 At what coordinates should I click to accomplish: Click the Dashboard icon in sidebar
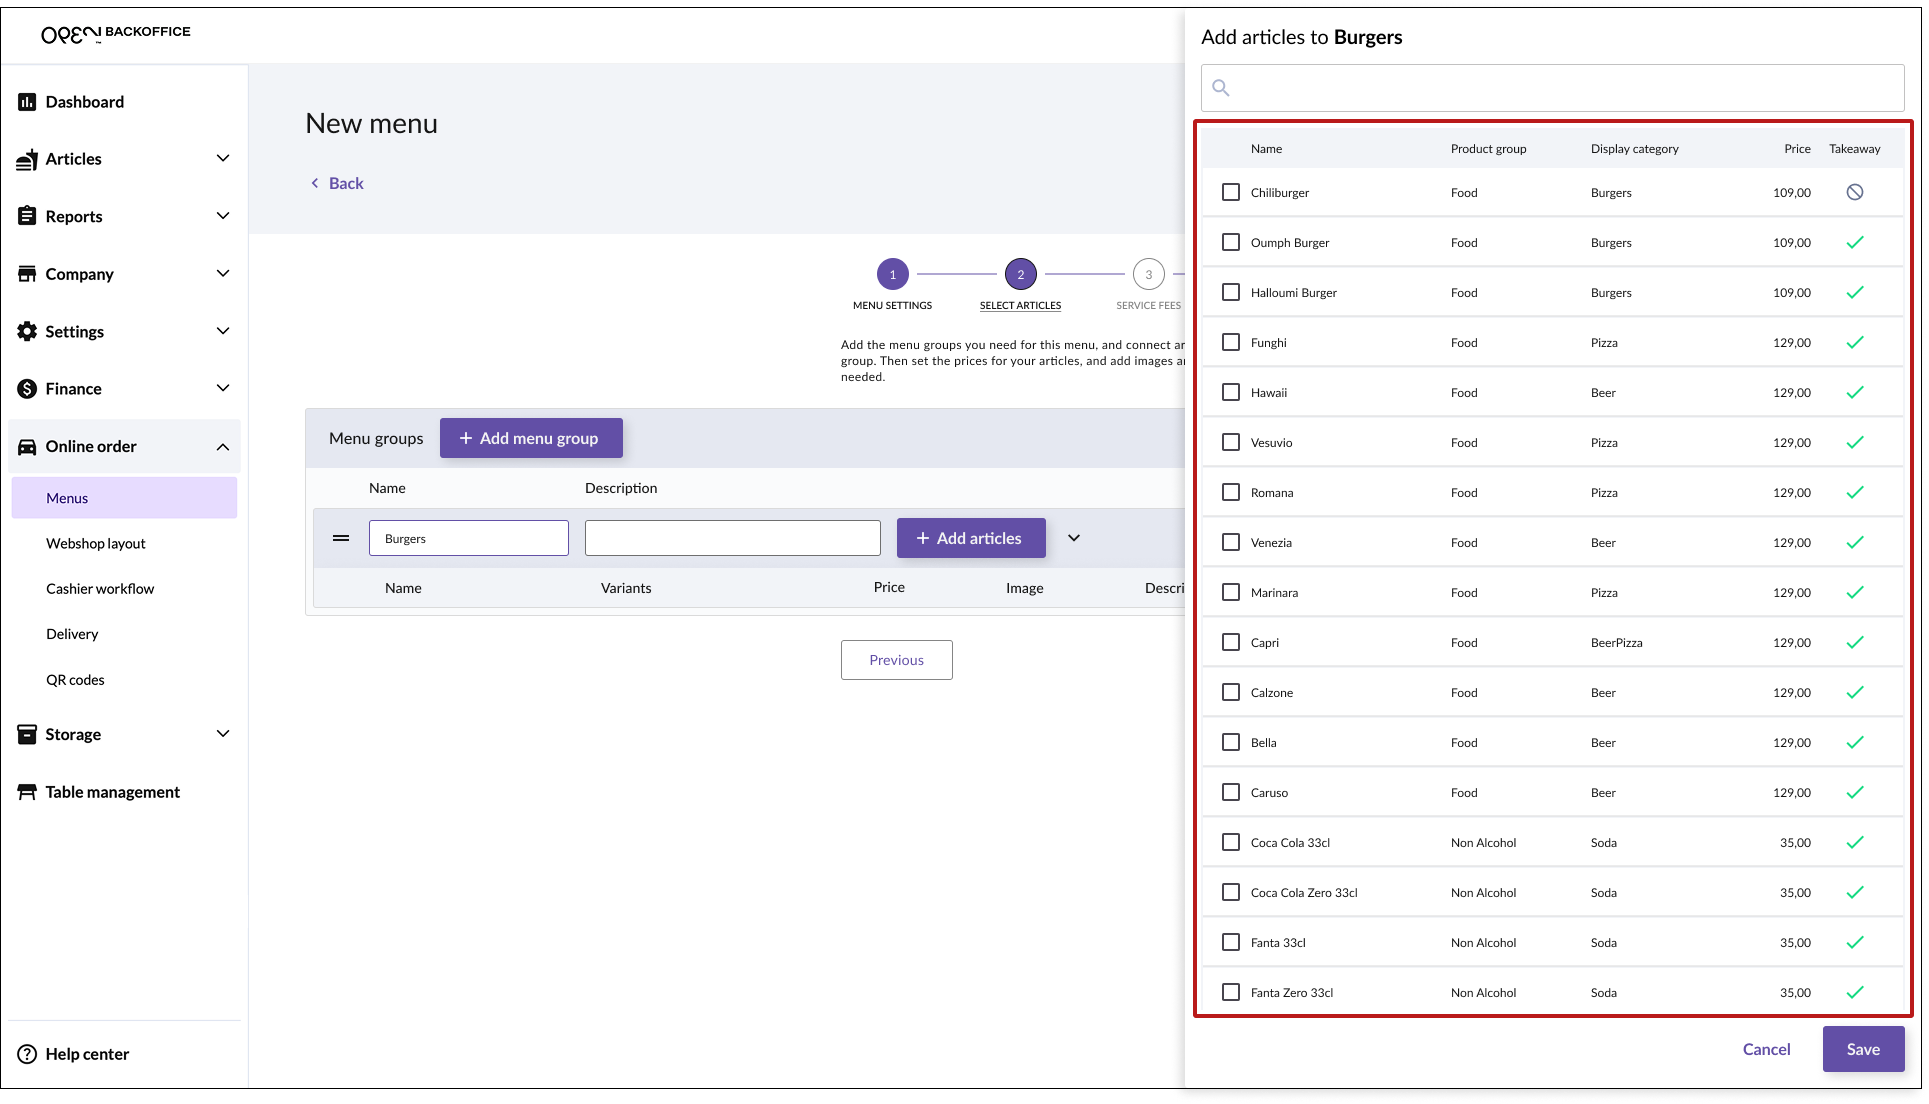pos(27,102)
